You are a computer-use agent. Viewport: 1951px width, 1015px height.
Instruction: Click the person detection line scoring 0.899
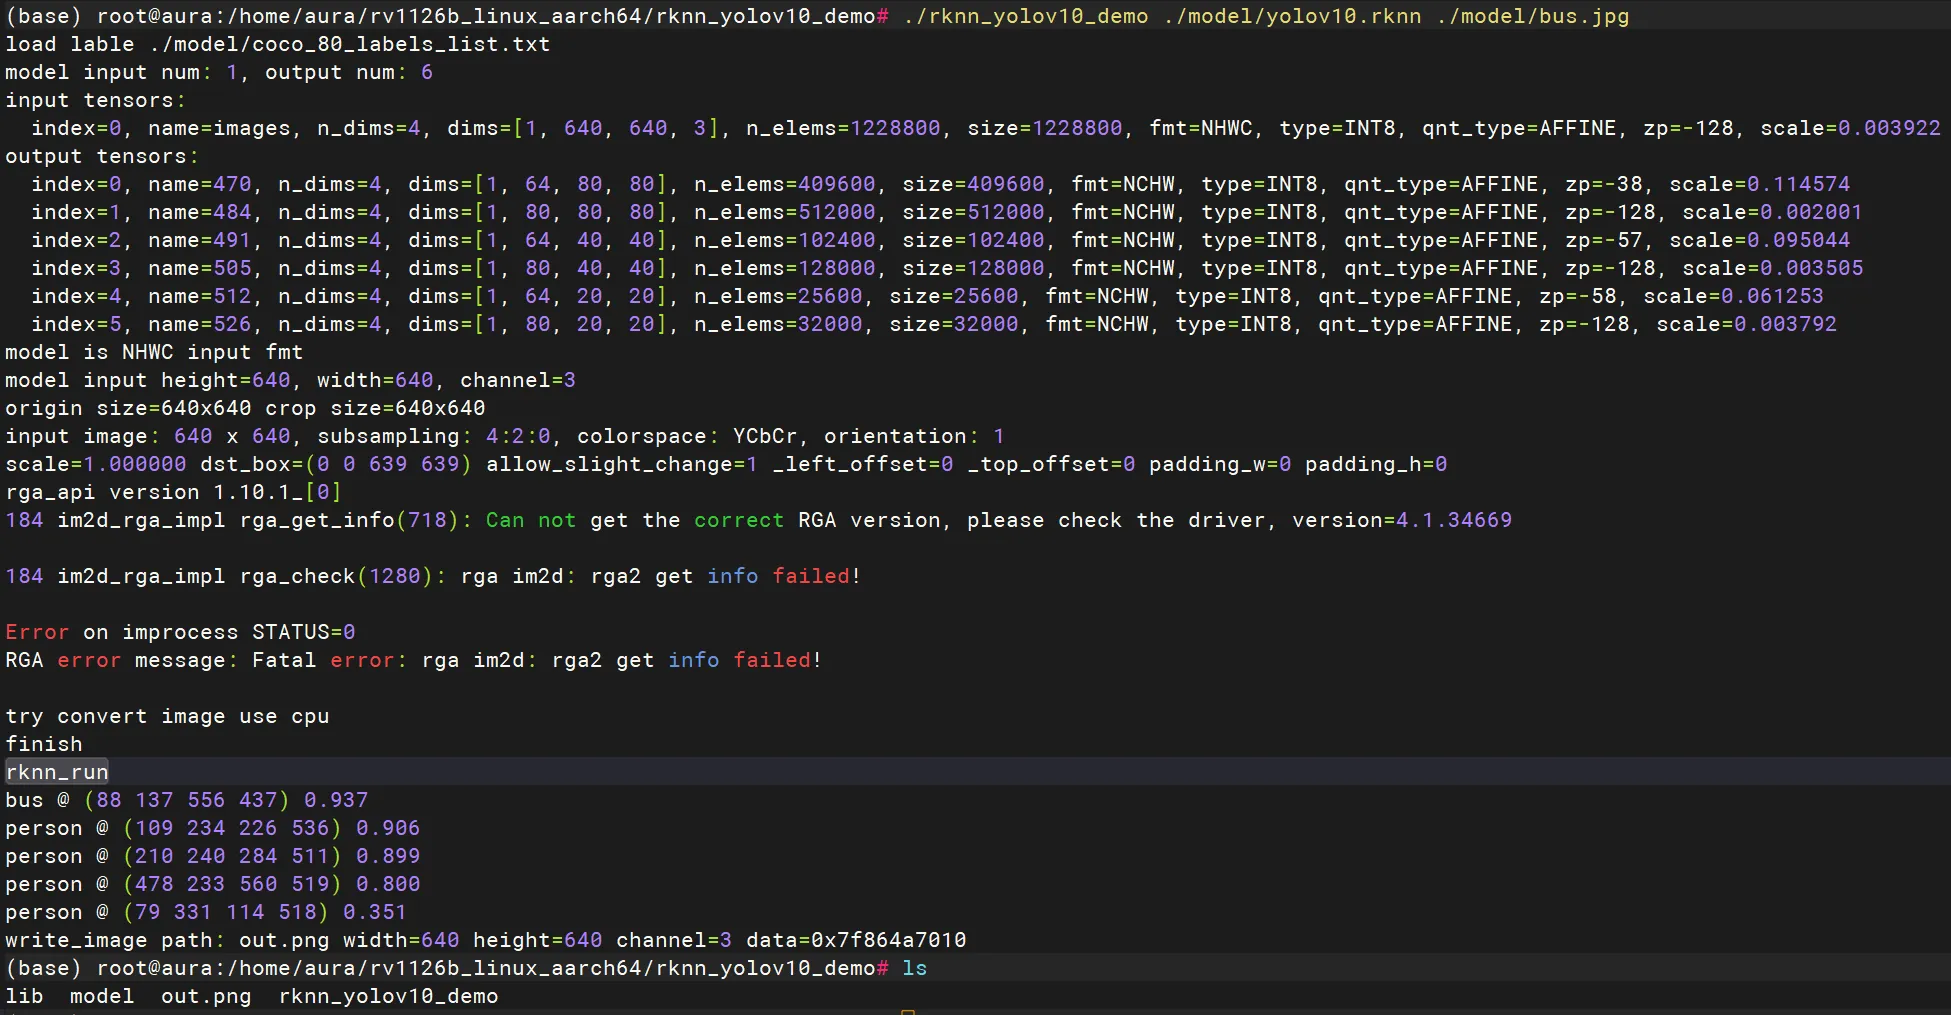point(213,856)
